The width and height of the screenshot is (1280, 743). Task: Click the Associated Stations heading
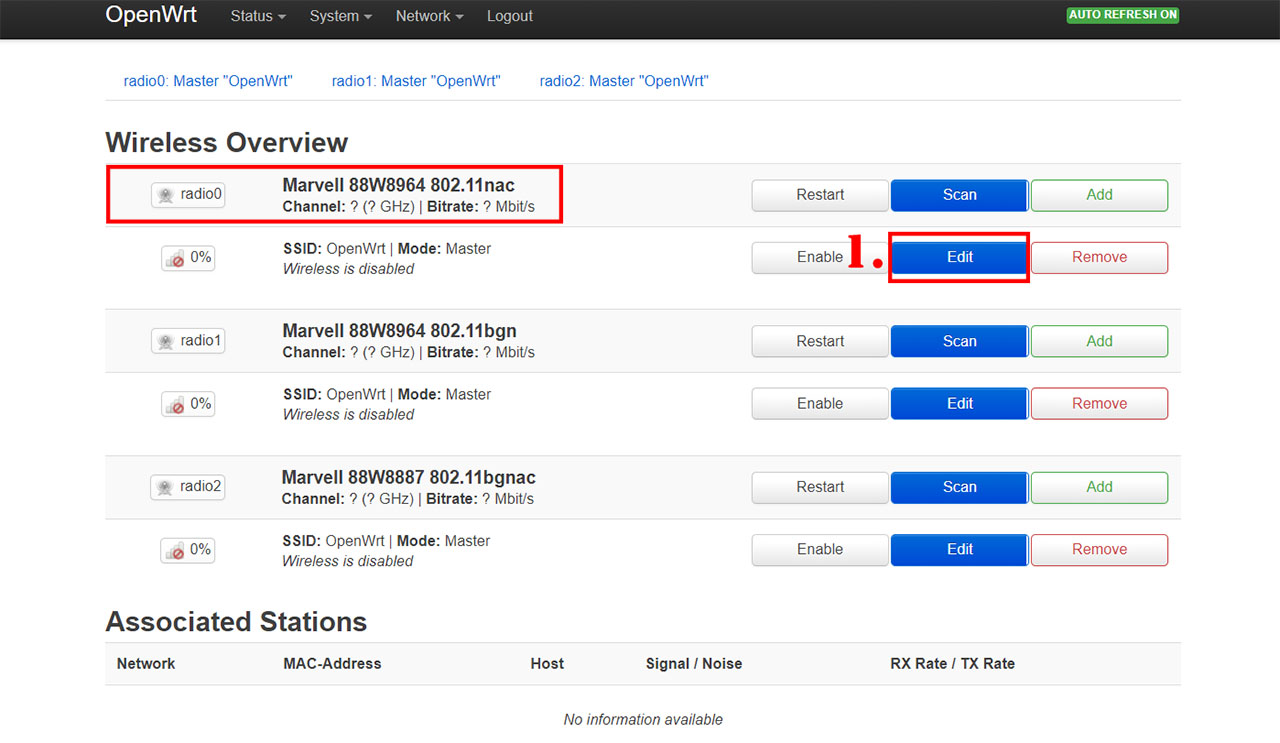pyautogui.click(x=236, y=622)
